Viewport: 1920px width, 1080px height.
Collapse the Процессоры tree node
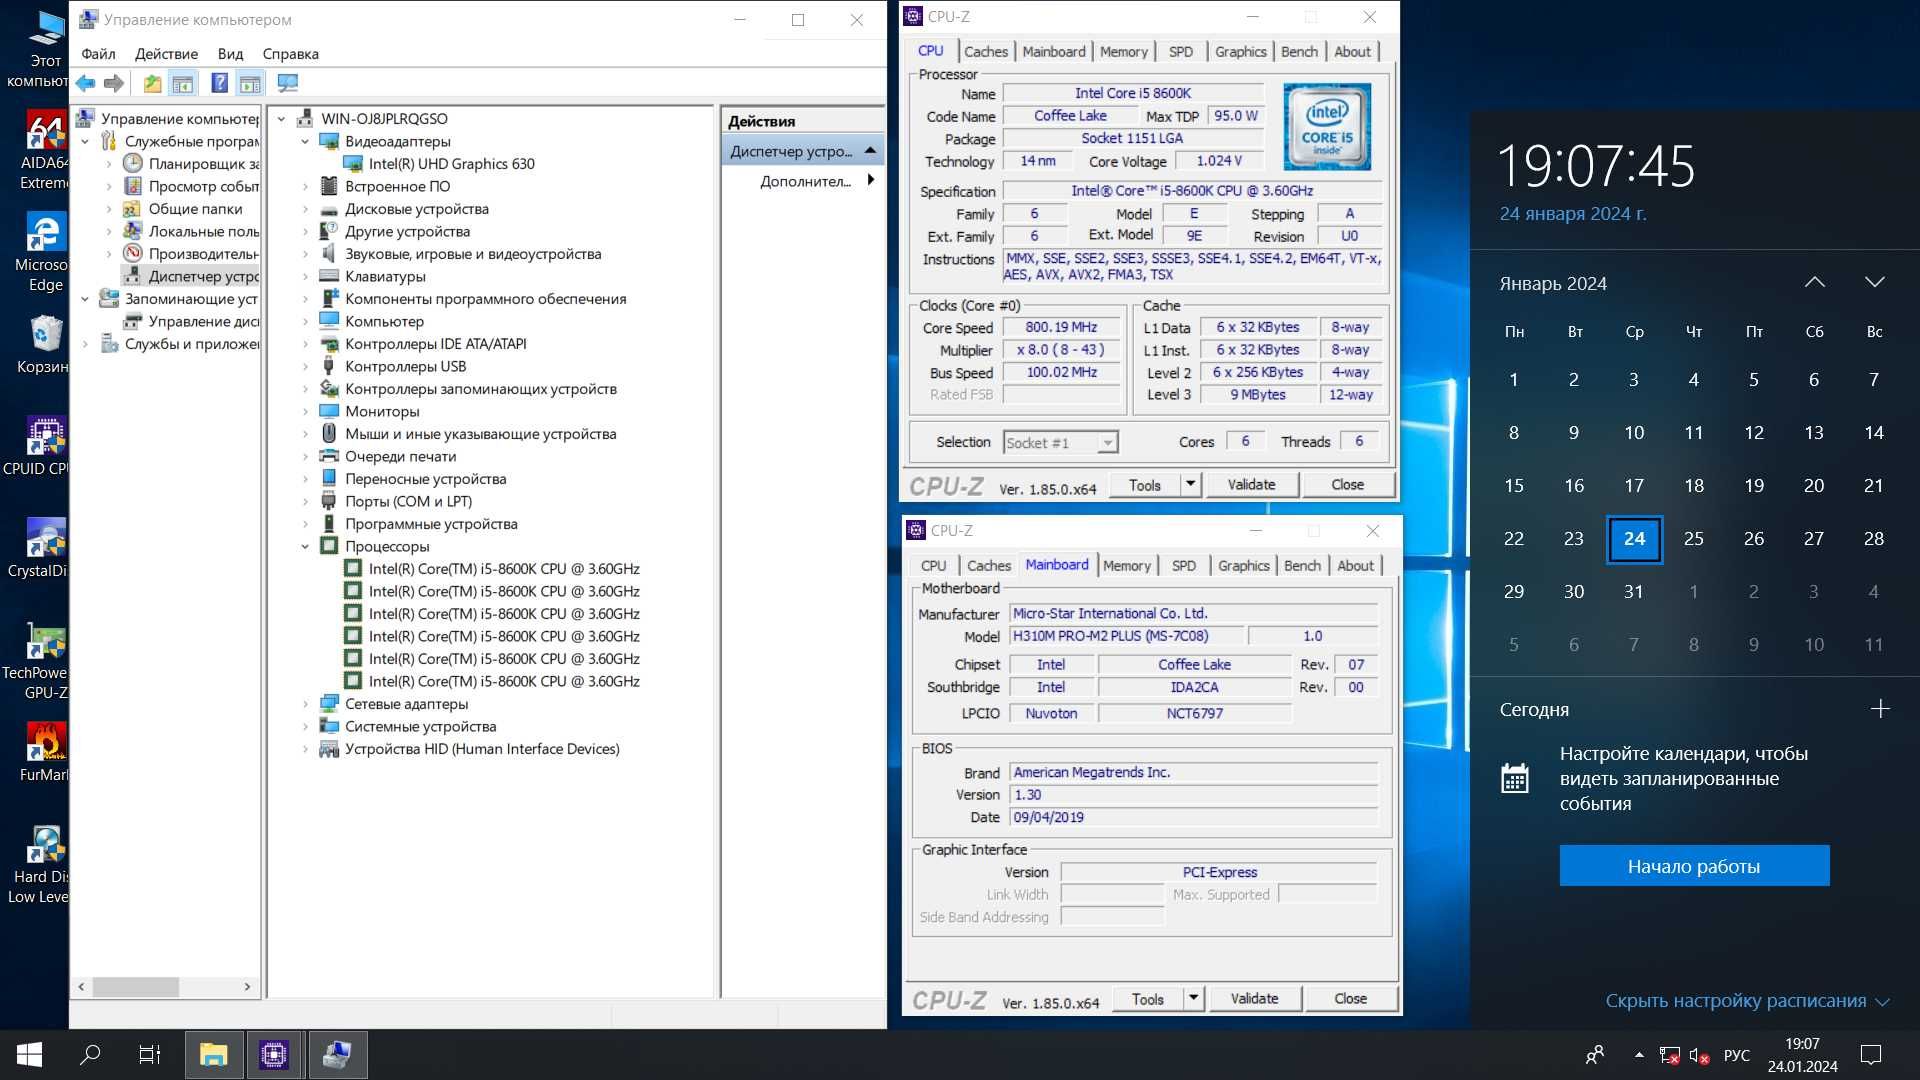pyautogui.click(x=305, y=546)
